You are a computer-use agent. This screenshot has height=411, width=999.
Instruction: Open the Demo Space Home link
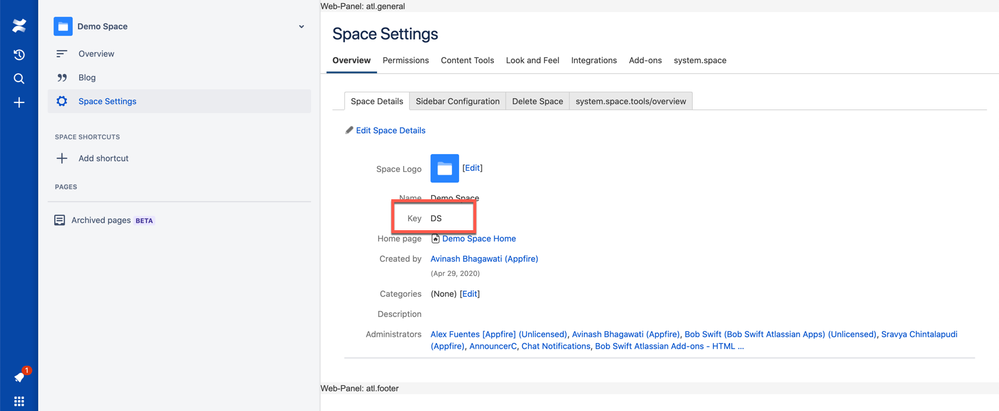coord(478,239)
